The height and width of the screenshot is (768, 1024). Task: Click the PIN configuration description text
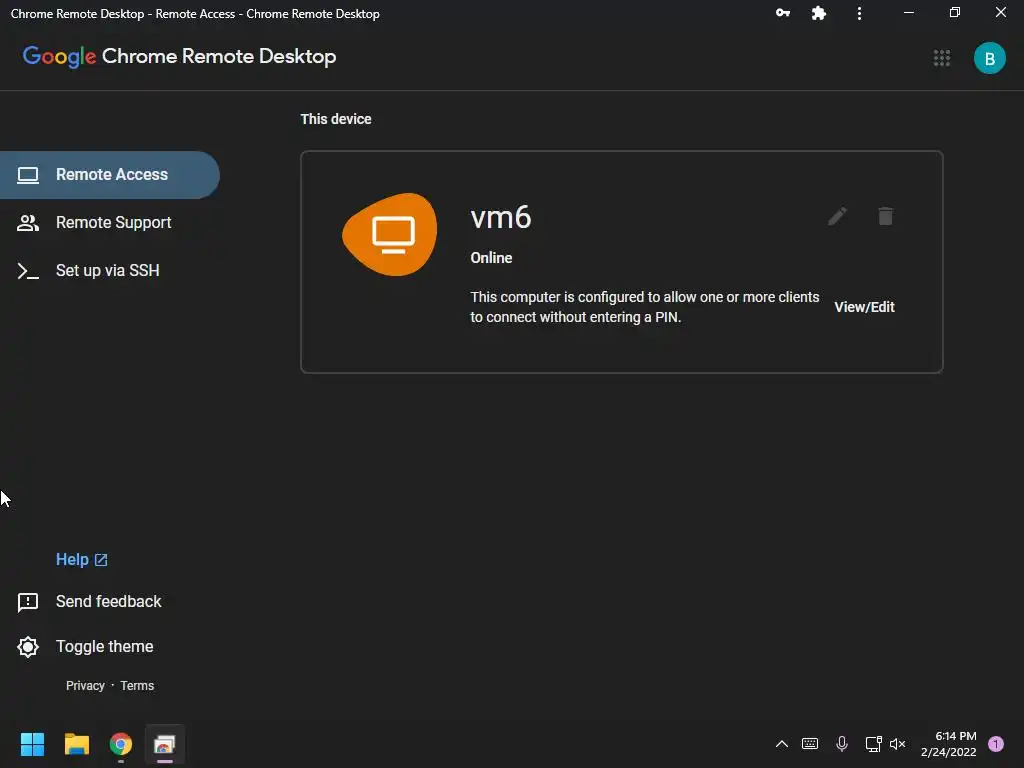(x=645, y=307)
